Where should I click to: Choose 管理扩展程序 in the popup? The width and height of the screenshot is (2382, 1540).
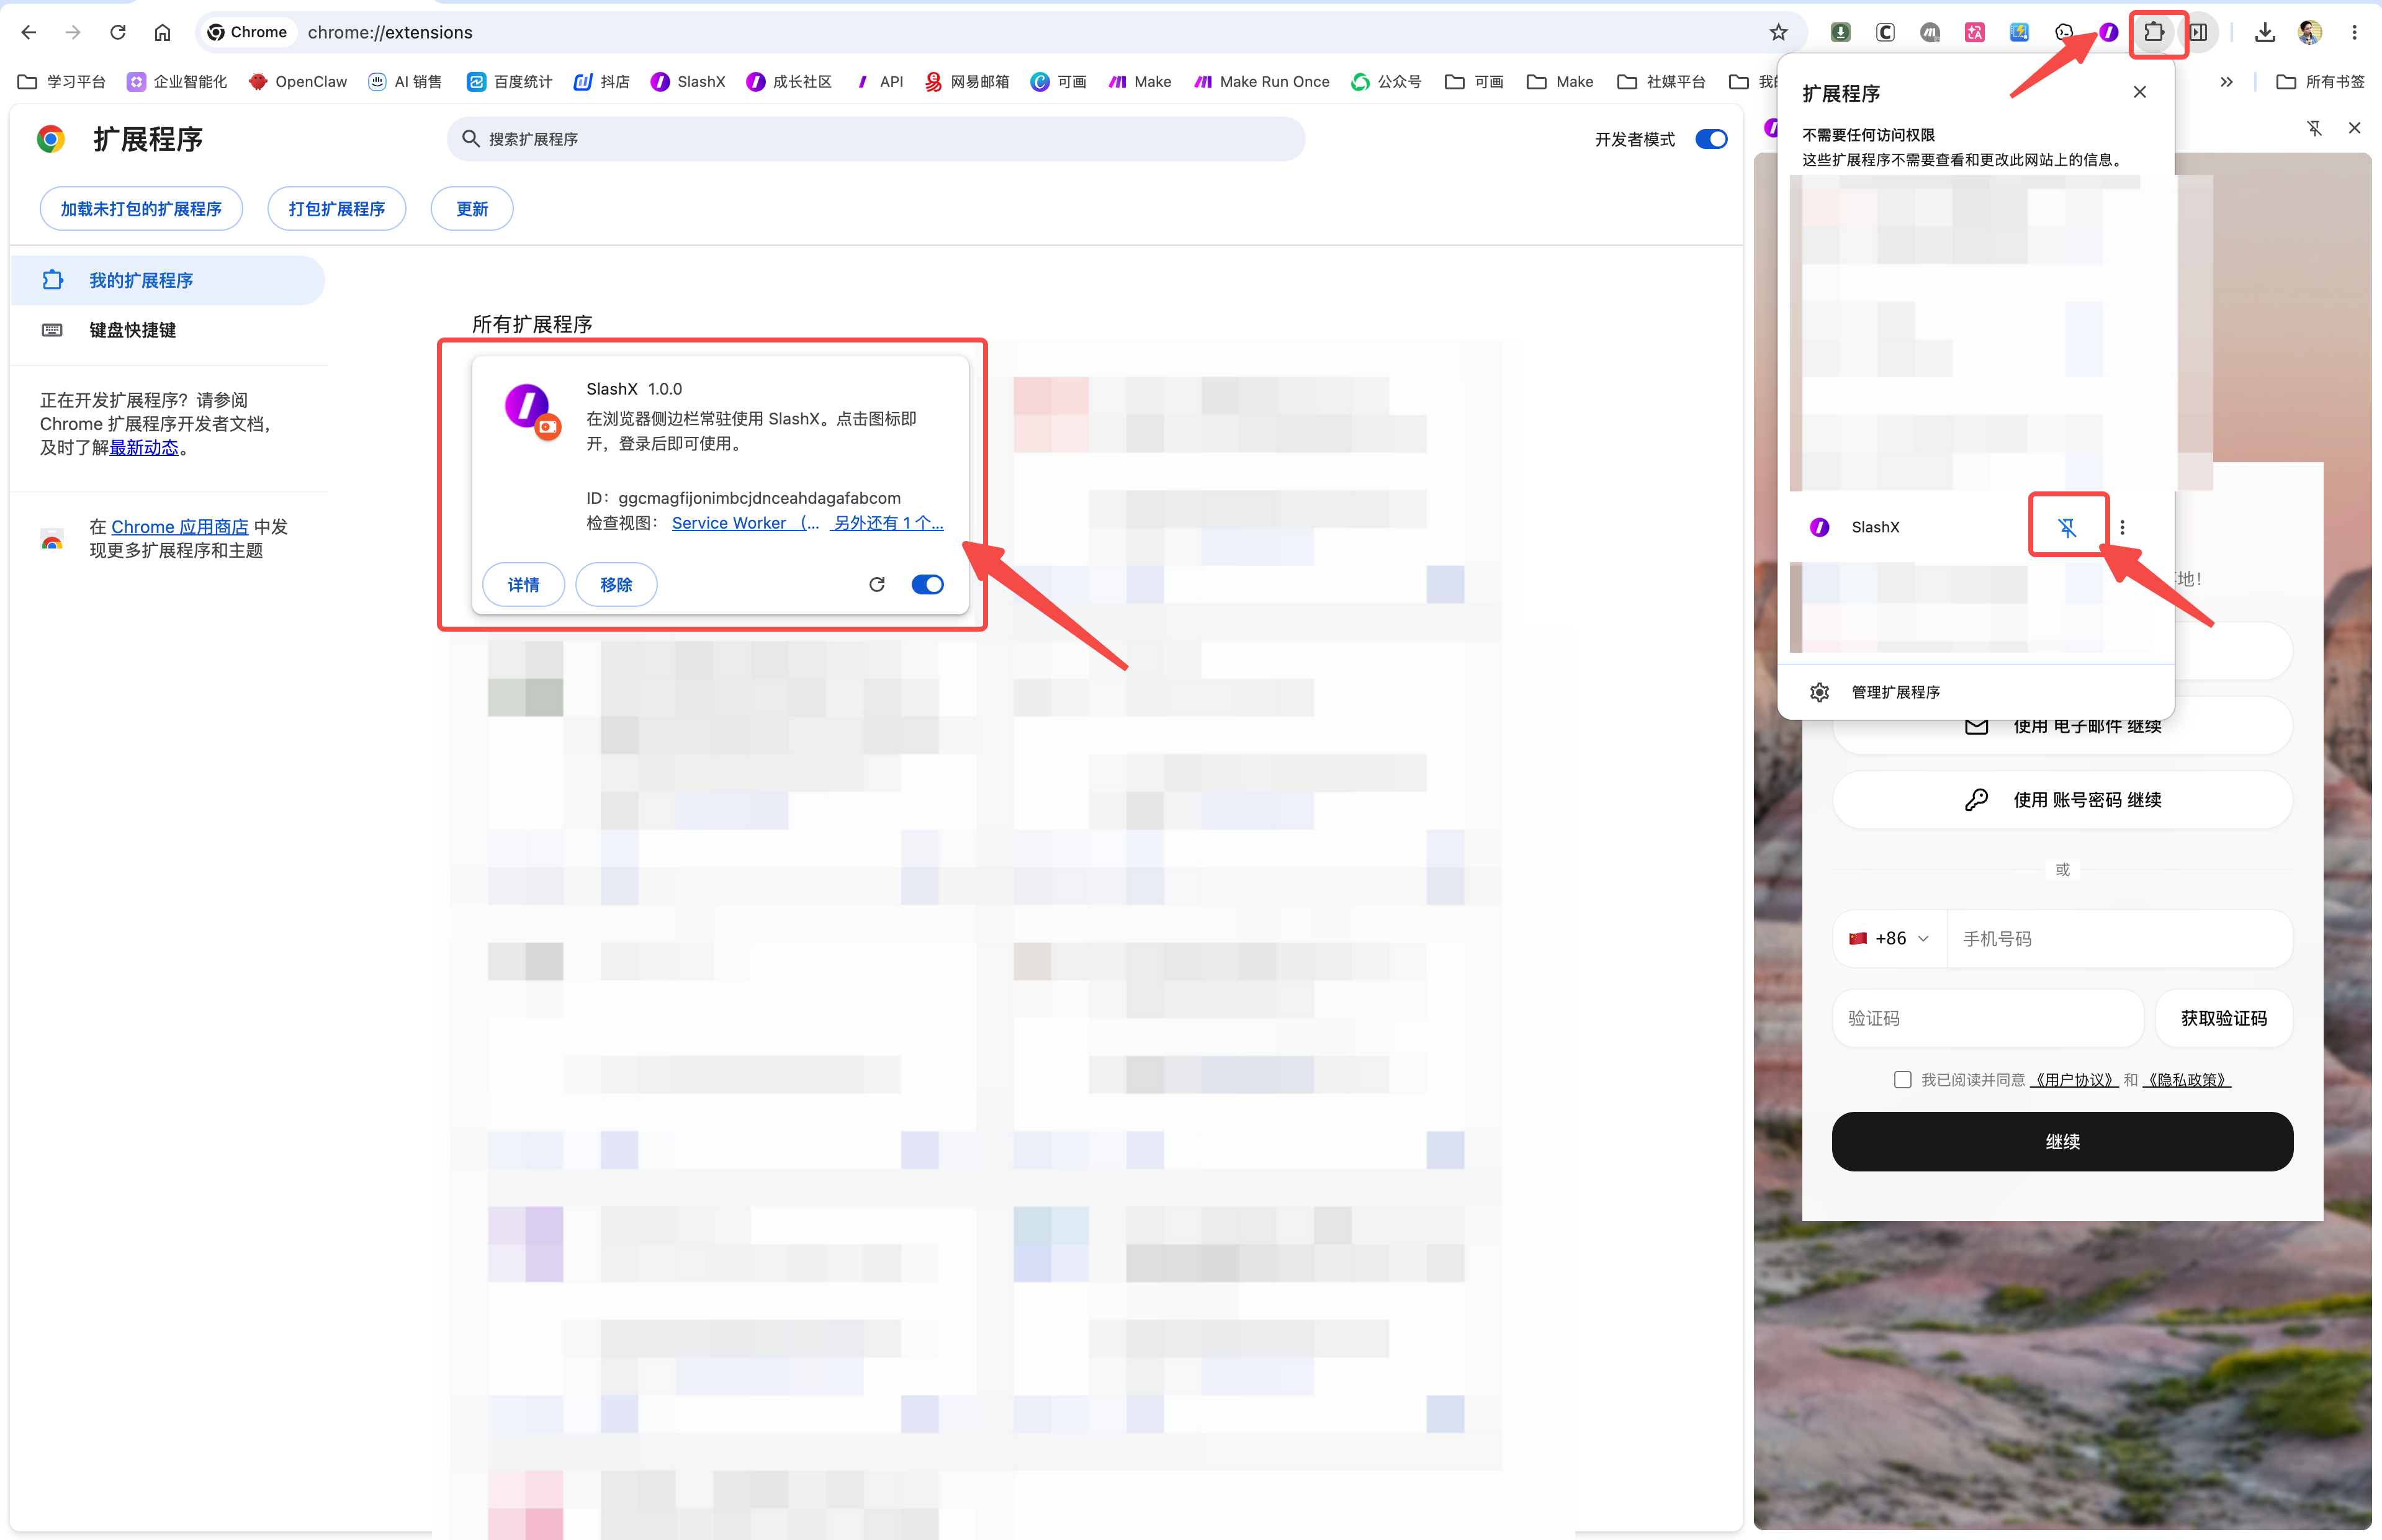coord(1975,692)
